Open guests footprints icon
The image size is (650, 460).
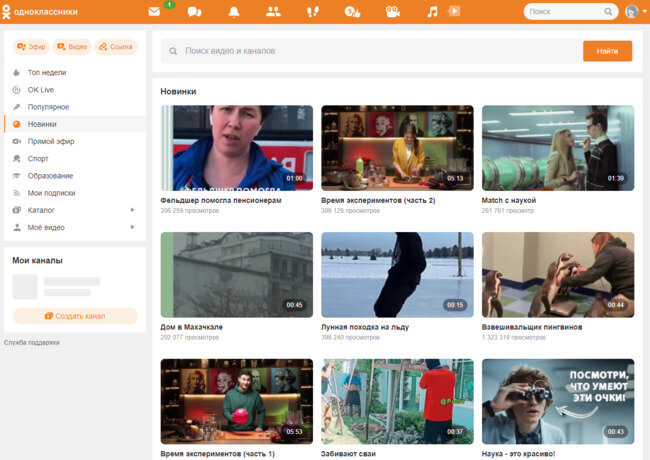point(313,12)
